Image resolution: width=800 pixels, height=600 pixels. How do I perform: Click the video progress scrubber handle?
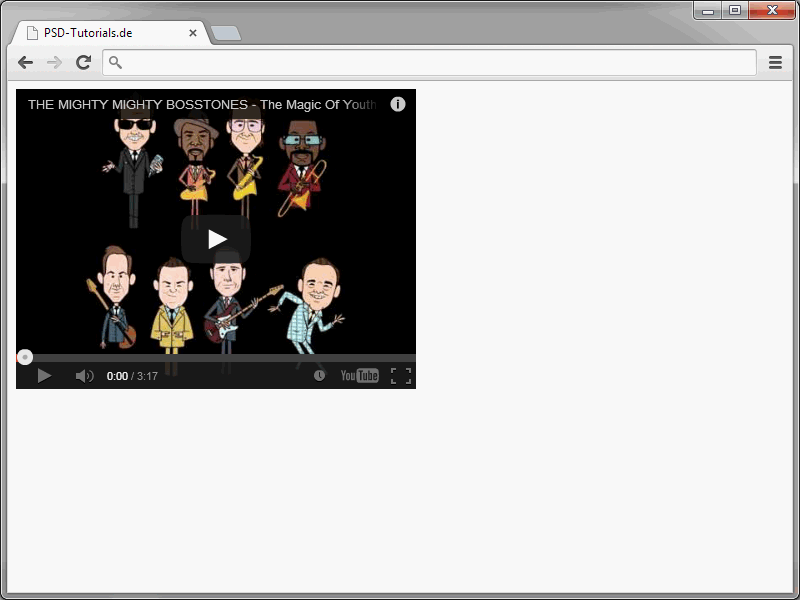coord(24,357)
